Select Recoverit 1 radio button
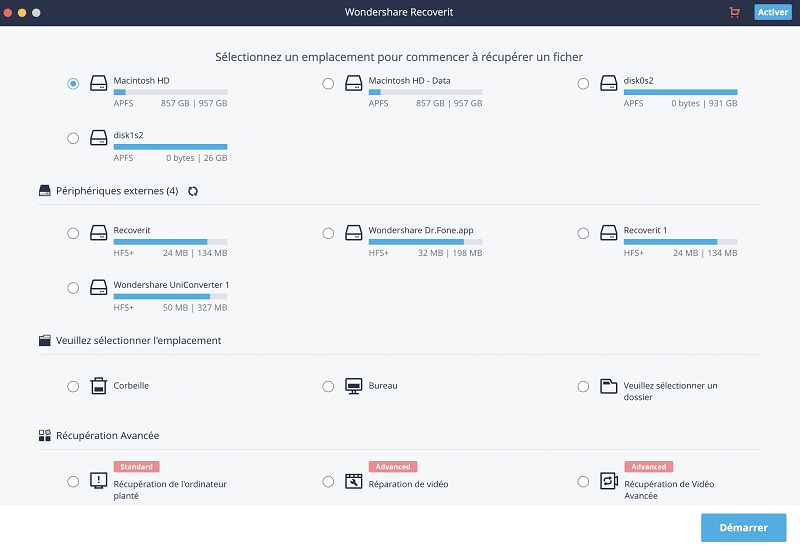This screenshot has height=549, width=800. pyautogui.click(x=583, y=233)
